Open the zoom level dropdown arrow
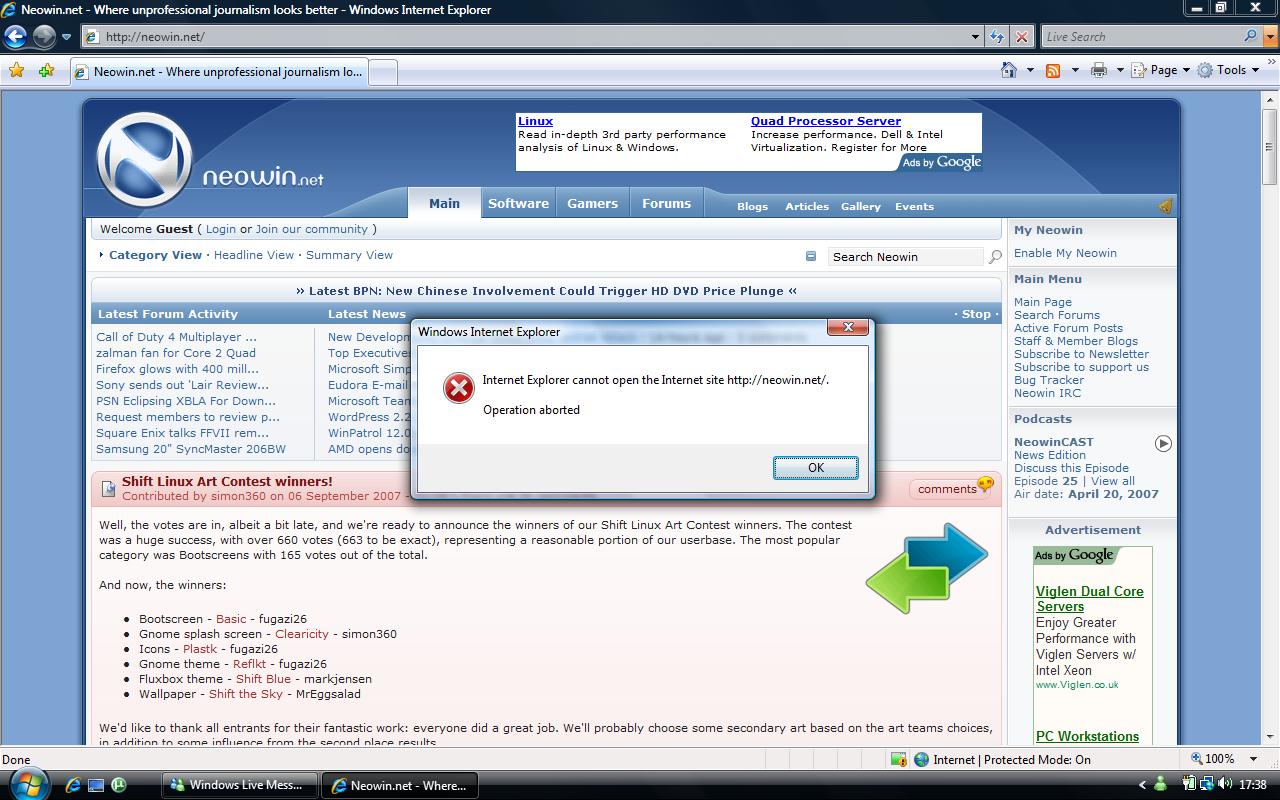 click(x=1251, y=759)
